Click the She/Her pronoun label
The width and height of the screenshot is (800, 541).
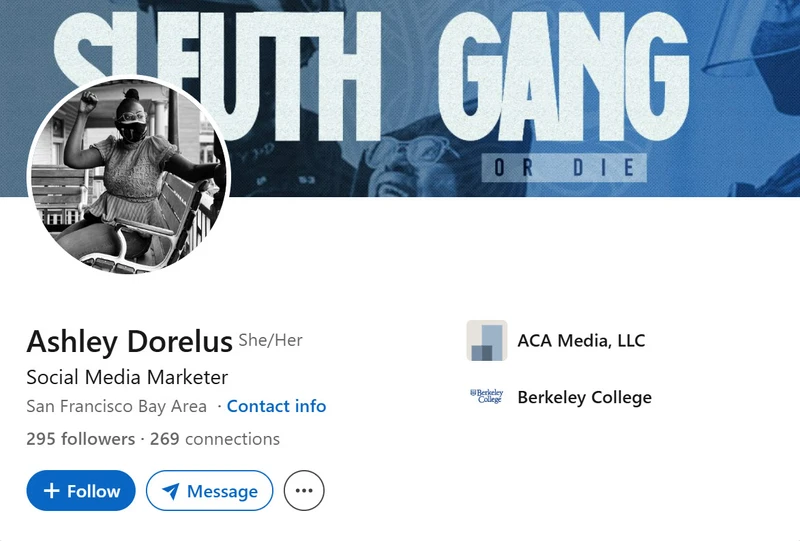pos(271,340)
